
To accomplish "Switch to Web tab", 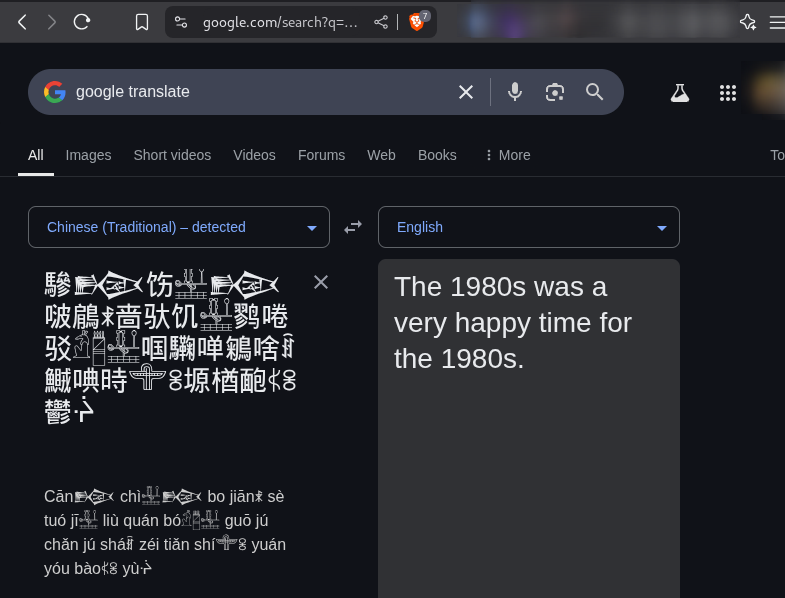I will [x=381, y=155].
